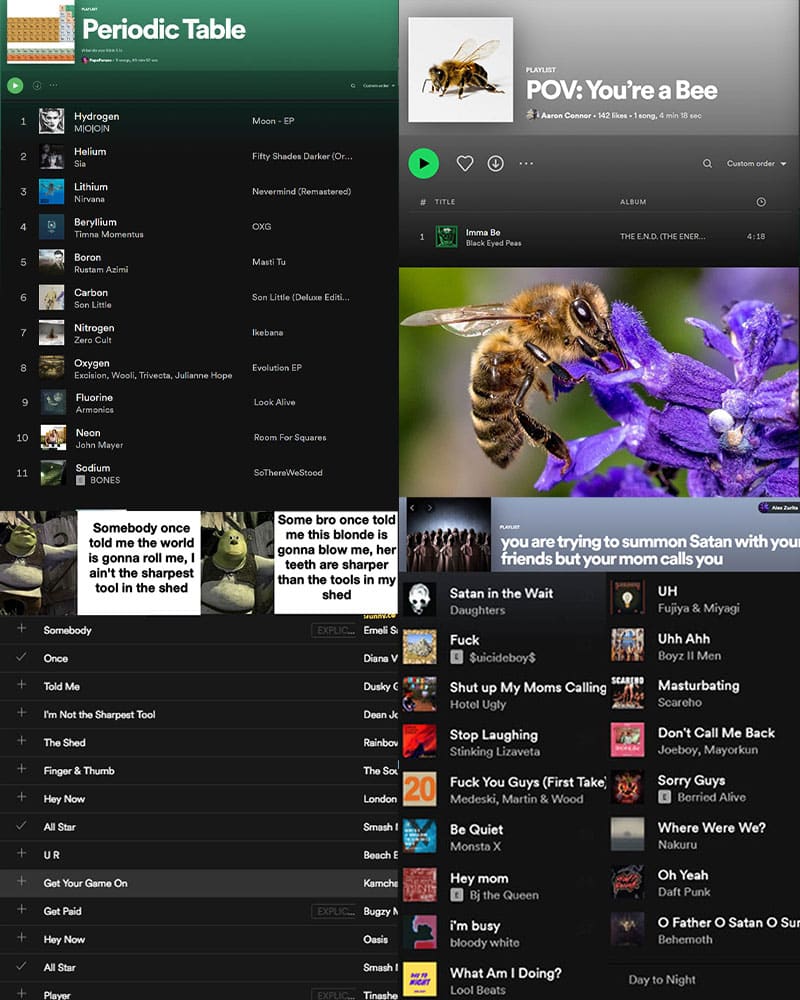800x1000 pixels.
Task: Sort Bee playlist by the duration clock icon
Action: coord(761,202)
